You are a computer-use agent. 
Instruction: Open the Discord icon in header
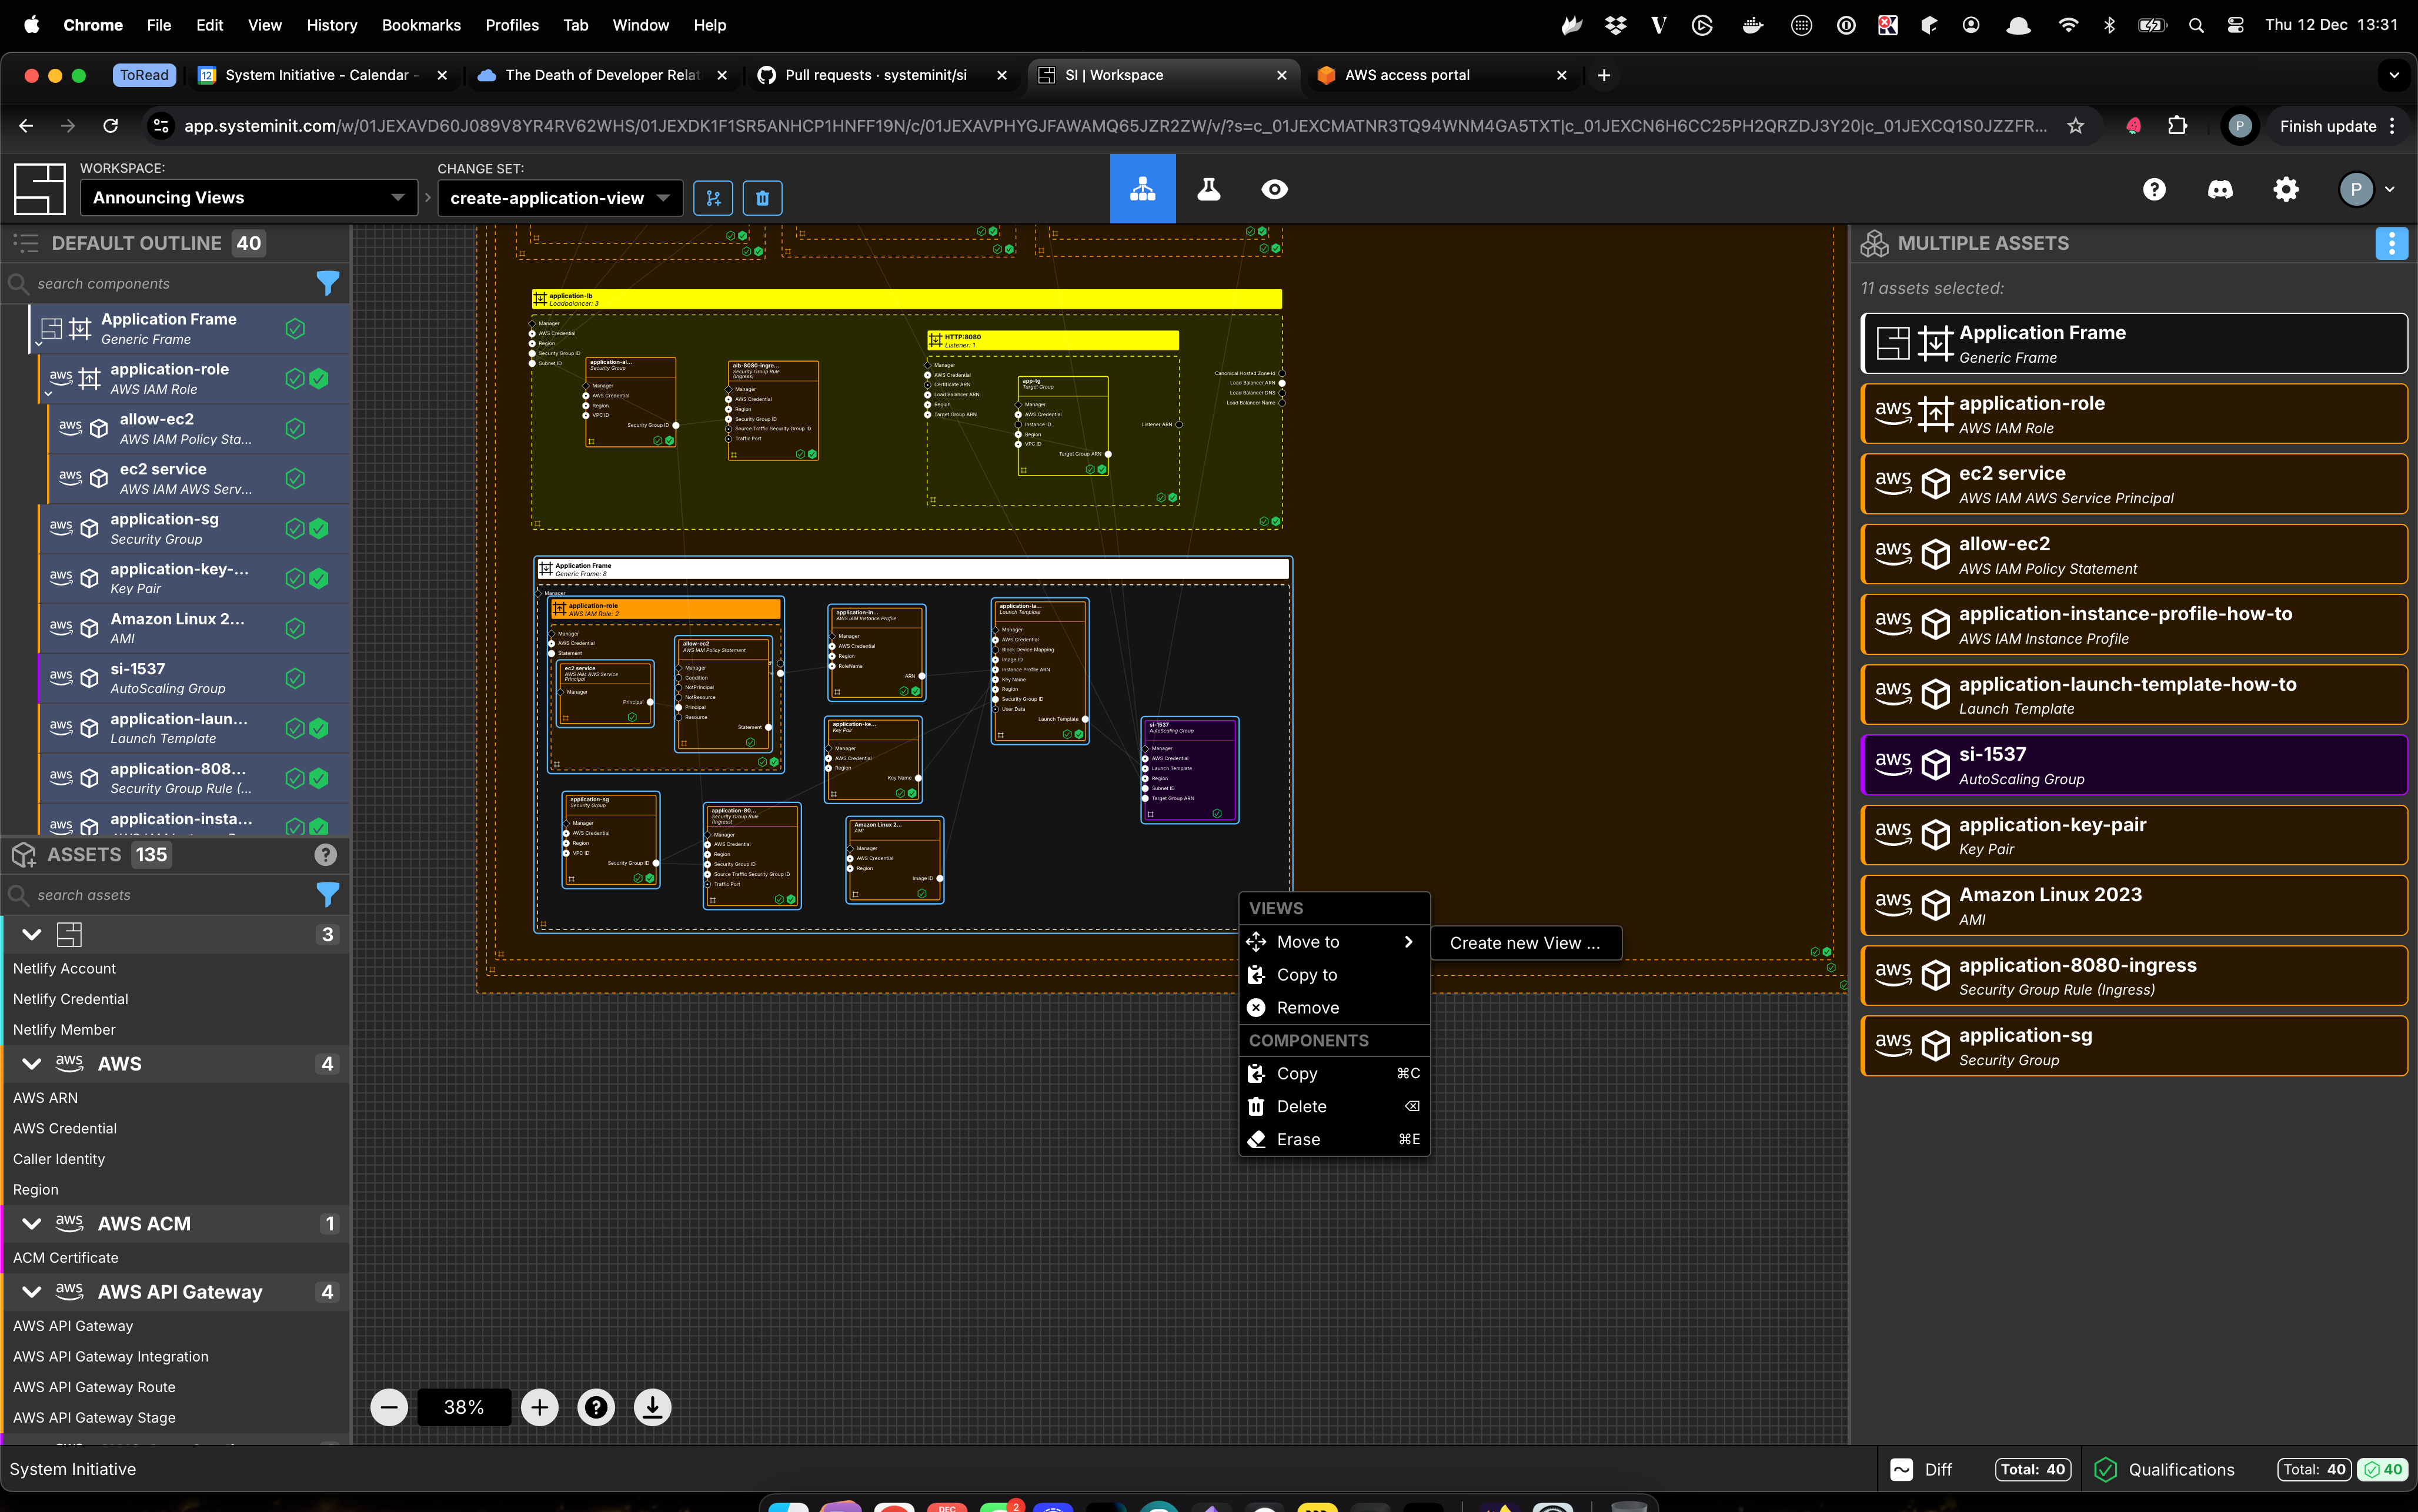(2220, 189)
